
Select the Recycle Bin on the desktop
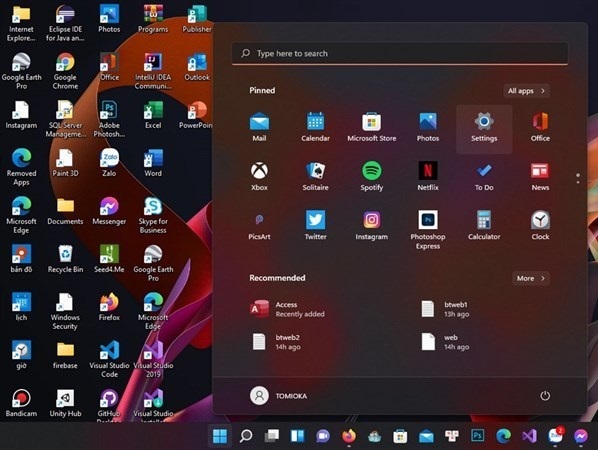(65, 259)
